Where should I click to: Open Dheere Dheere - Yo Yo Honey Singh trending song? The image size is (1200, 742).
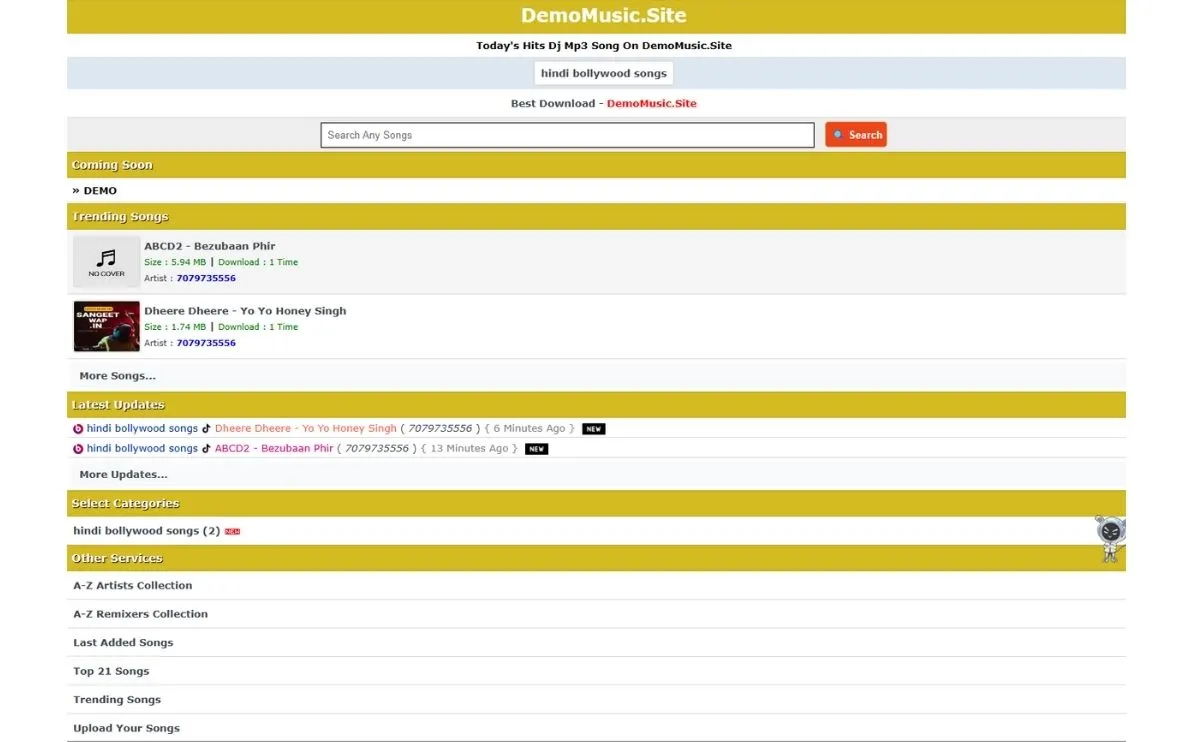(x=245, y=311)
